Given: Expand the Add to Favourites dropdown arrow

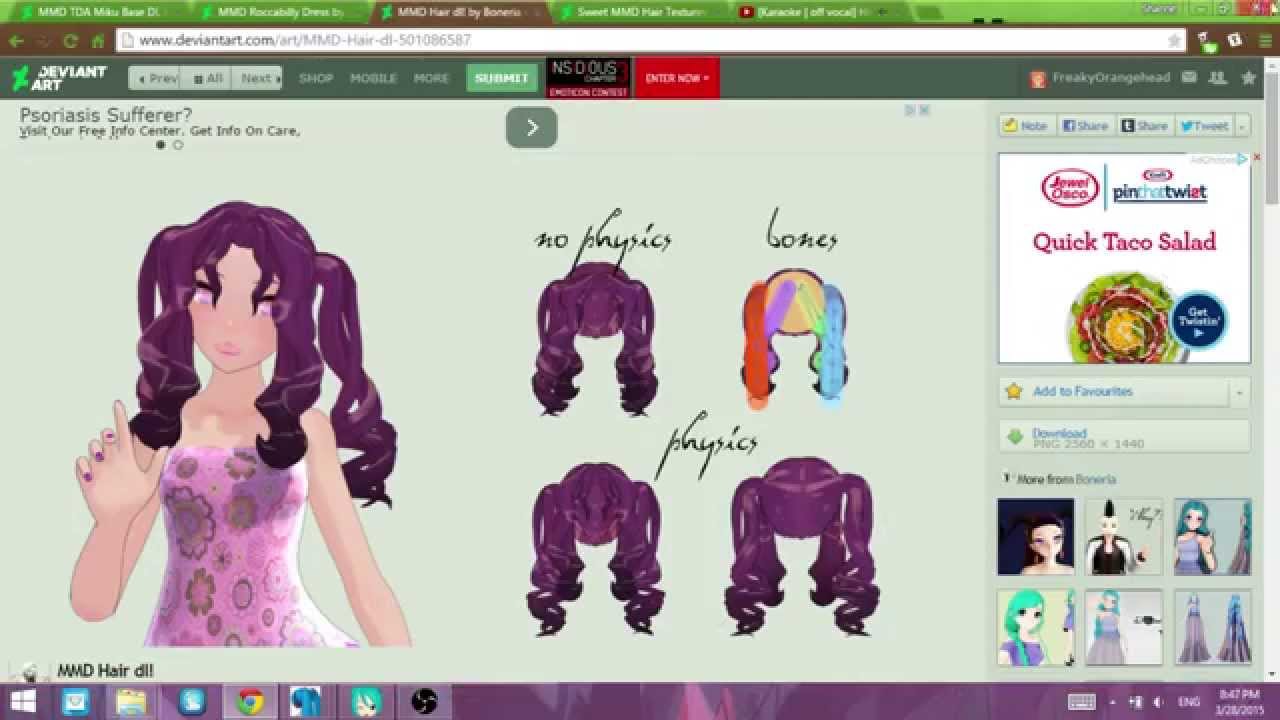Looking at the screenshot, I should 1240,391.
